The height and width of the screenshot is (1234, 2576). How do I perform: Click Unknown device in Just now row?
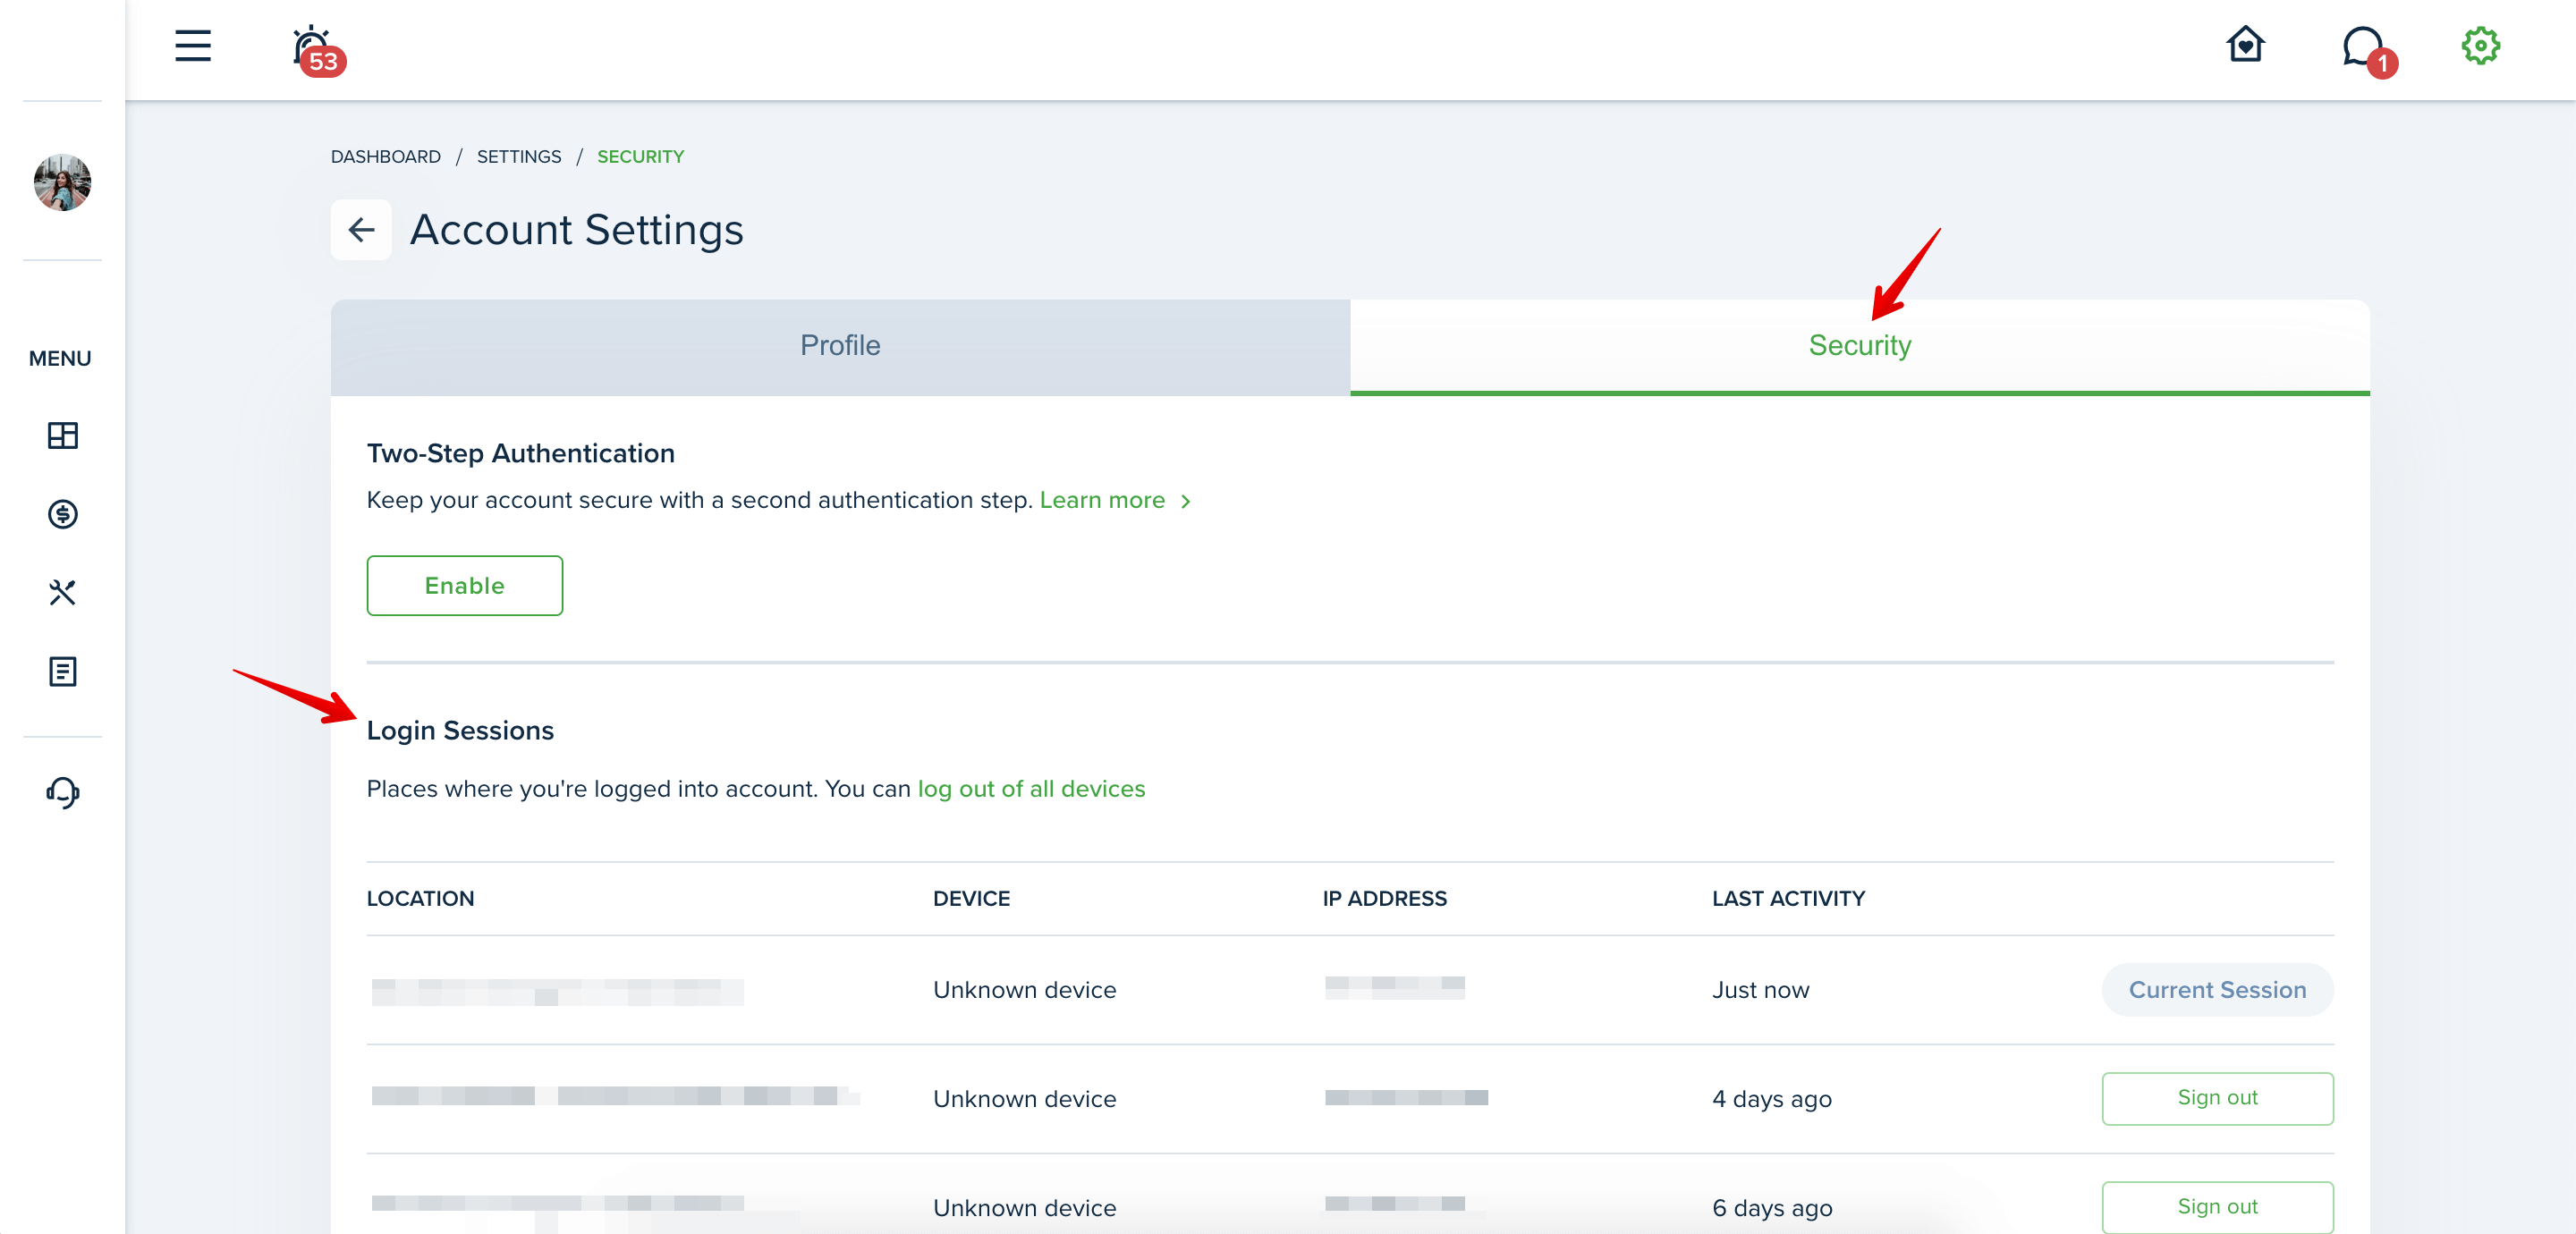coord(1024,990)
